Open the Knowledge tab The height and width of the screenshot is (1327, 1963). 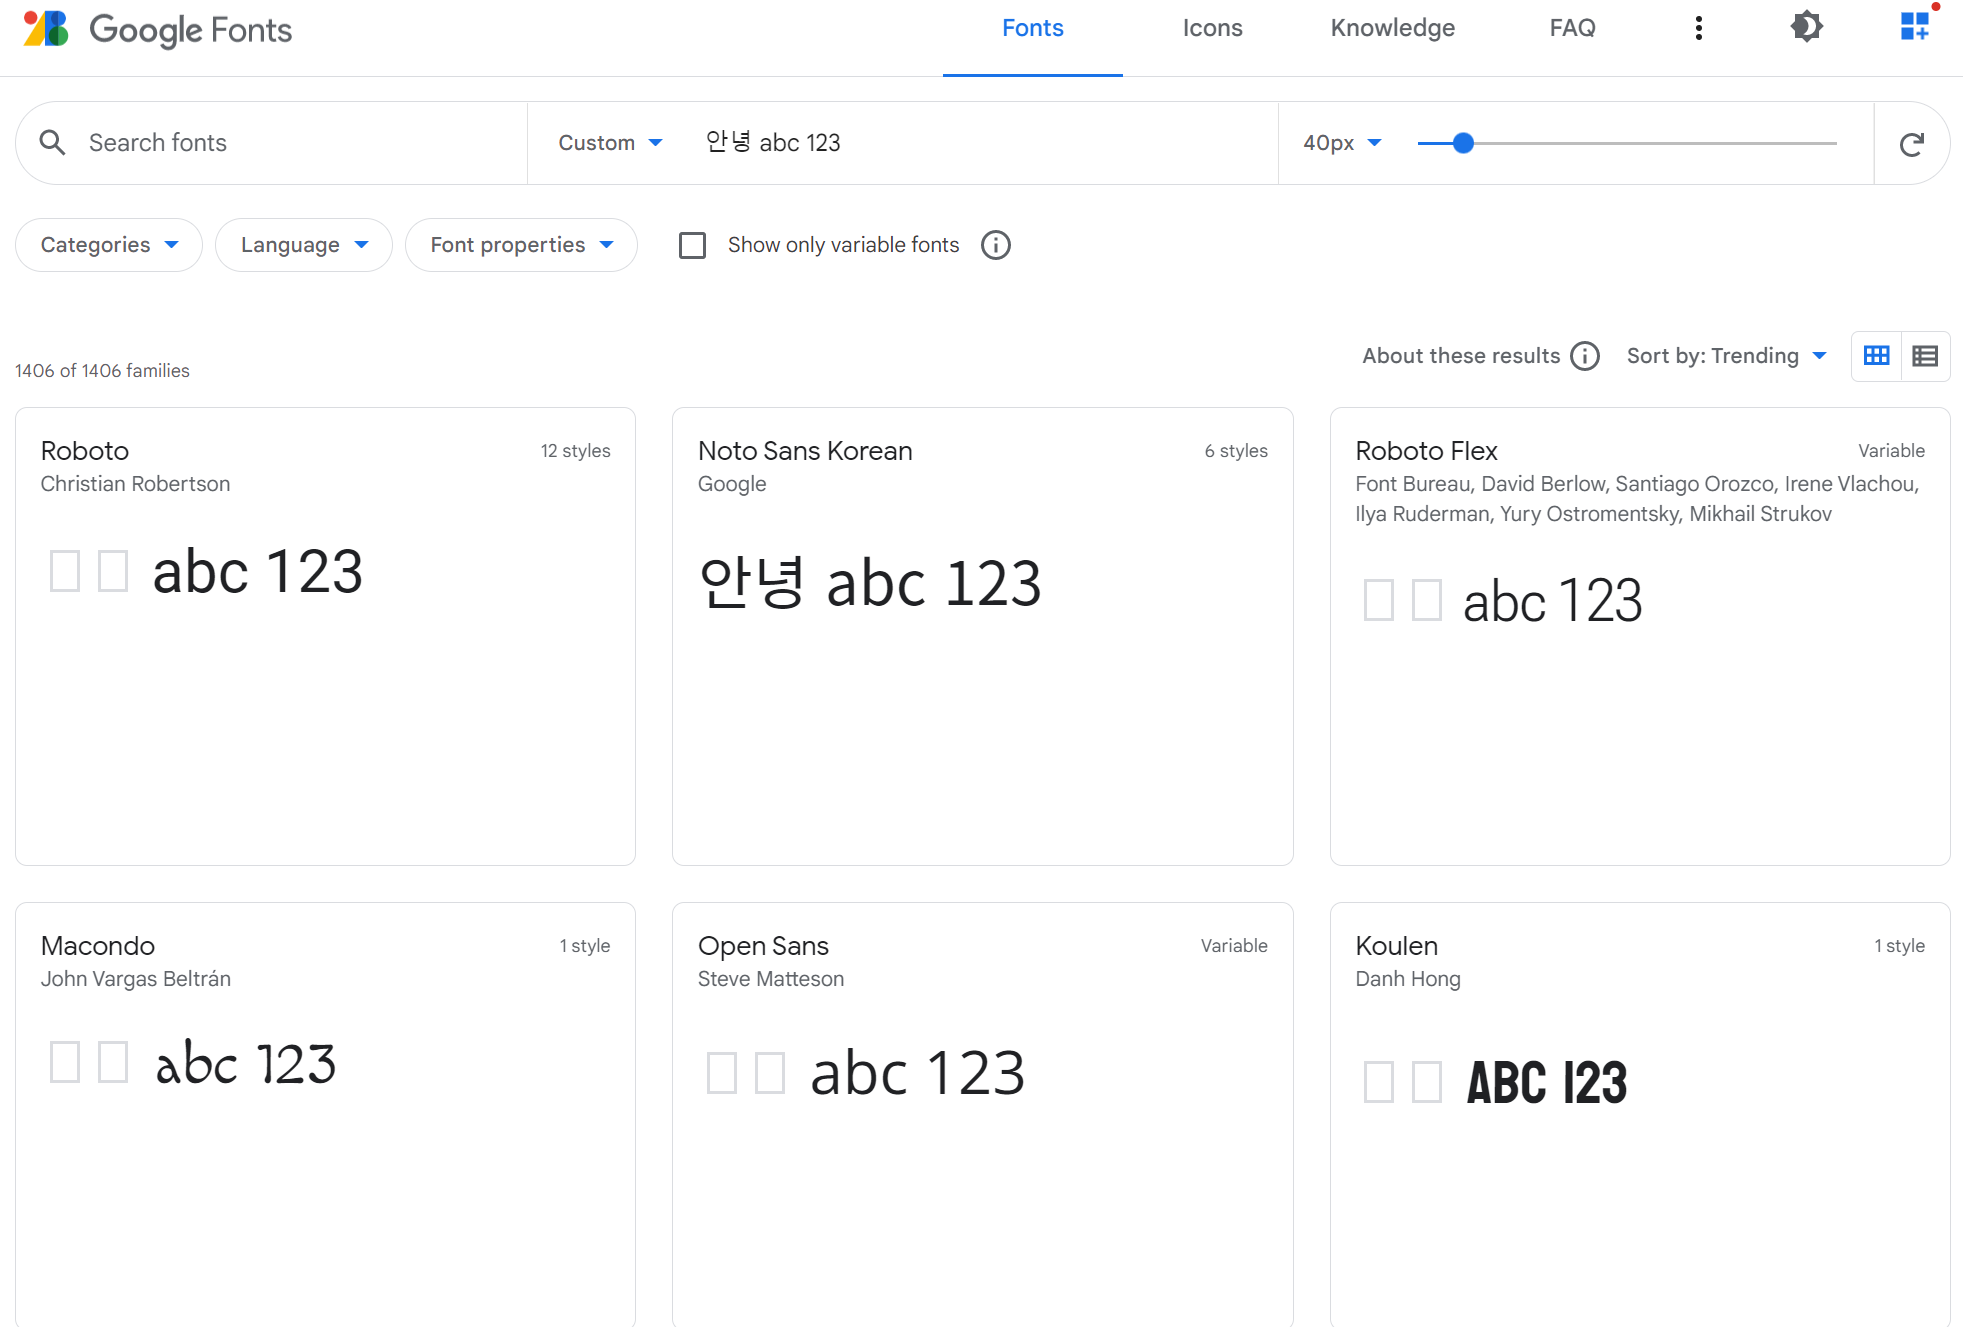(x=1392, y=28)
